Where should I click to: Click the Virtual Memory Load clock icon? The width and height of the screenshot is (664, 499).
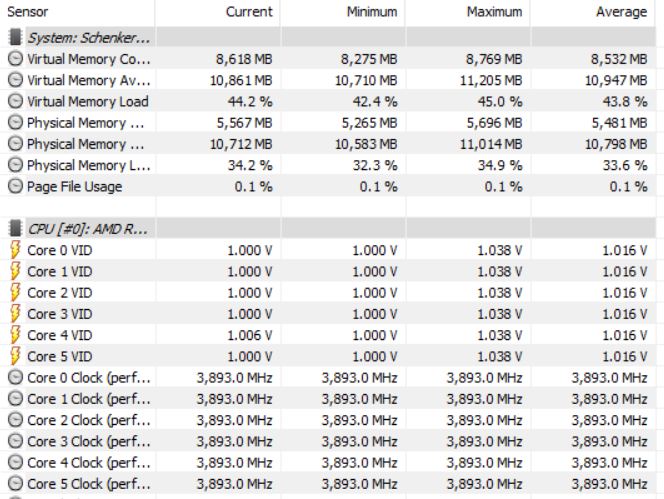[x=15, y=101]
